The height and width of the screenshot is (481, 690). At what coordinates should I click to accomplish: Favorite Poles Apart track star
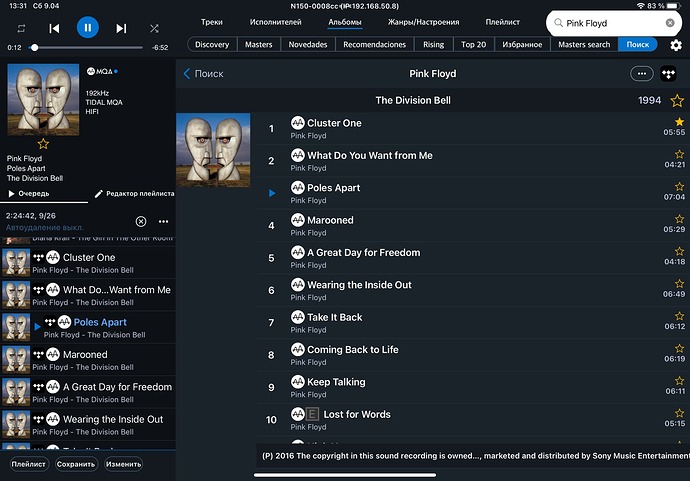[679, 186]
